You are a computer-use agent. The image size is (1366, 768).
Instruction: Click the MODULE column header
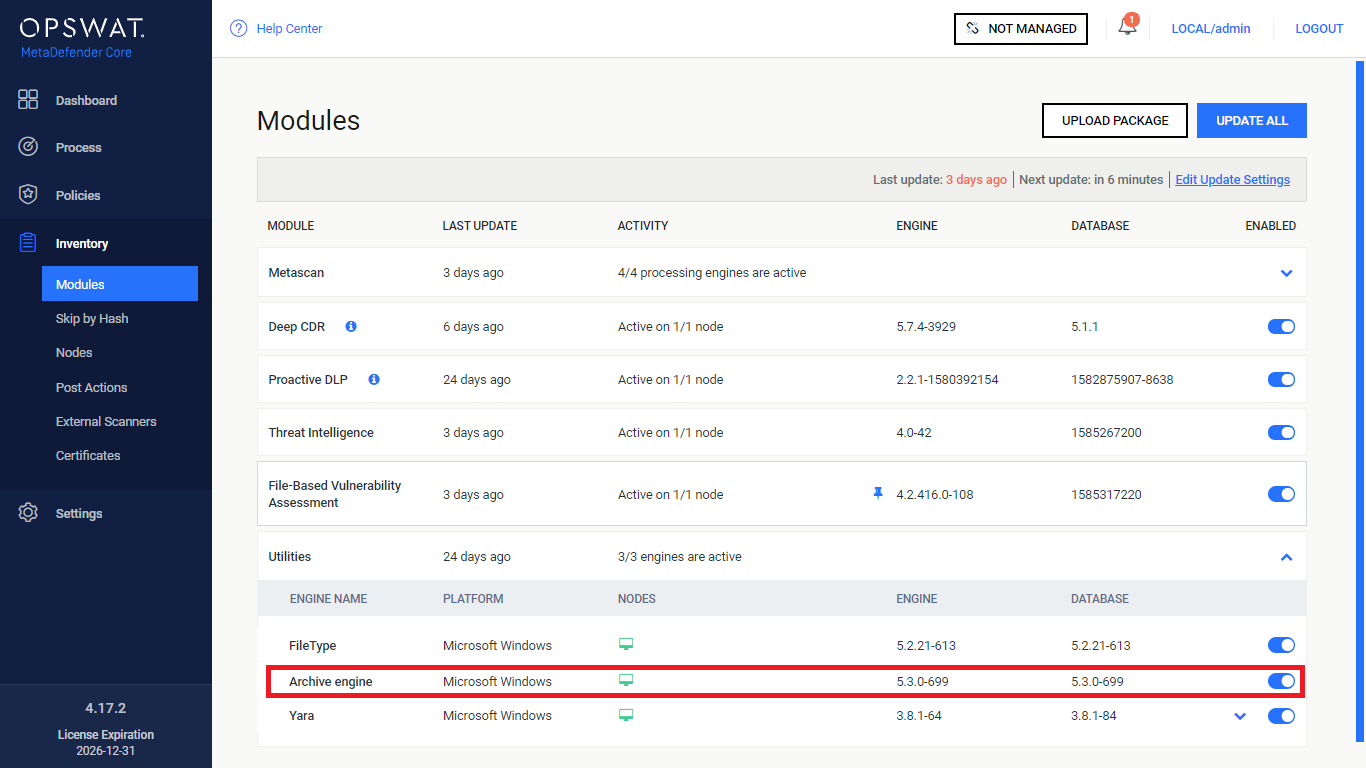[x=291, y=226]
